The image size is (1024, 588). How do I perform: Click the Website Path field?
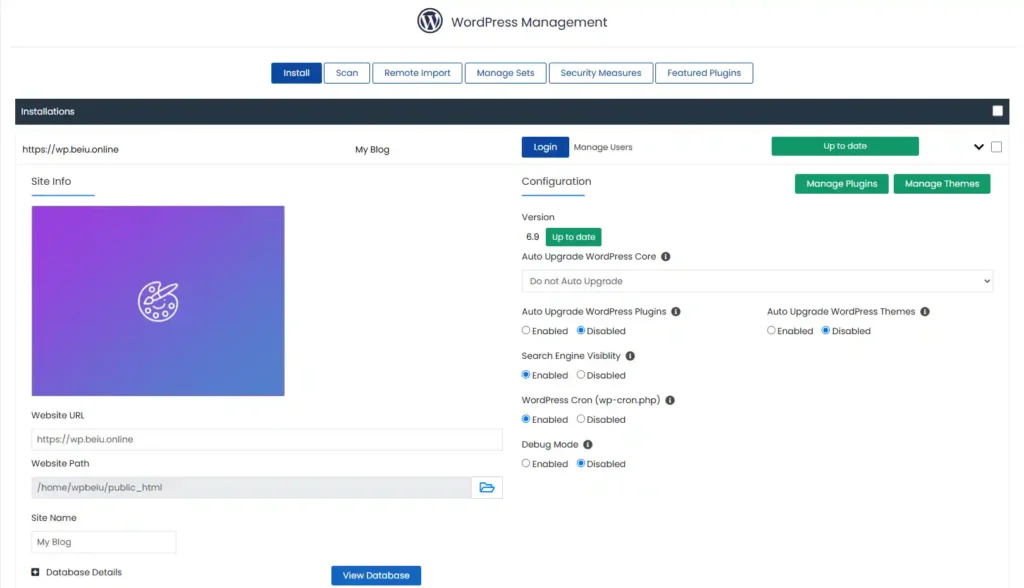[251, 487]
